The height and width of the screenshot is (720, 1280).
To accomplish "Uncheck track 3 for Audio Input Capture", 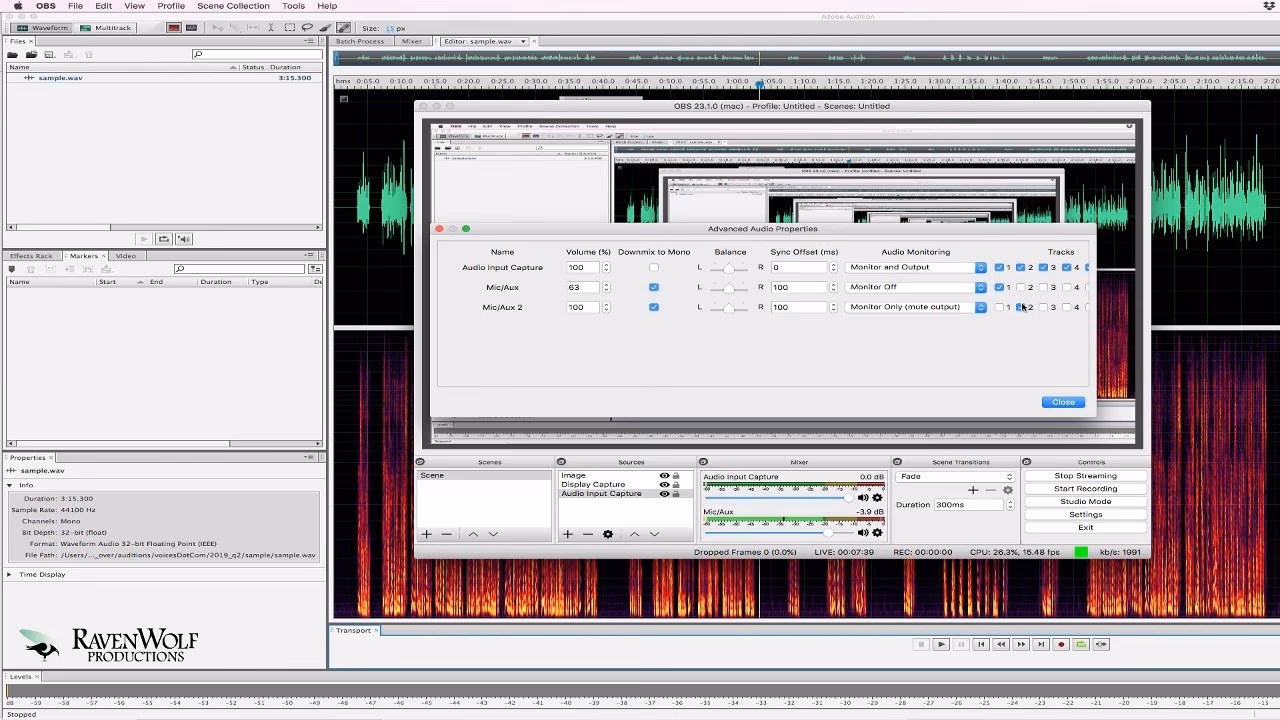I will [1043, 268].
